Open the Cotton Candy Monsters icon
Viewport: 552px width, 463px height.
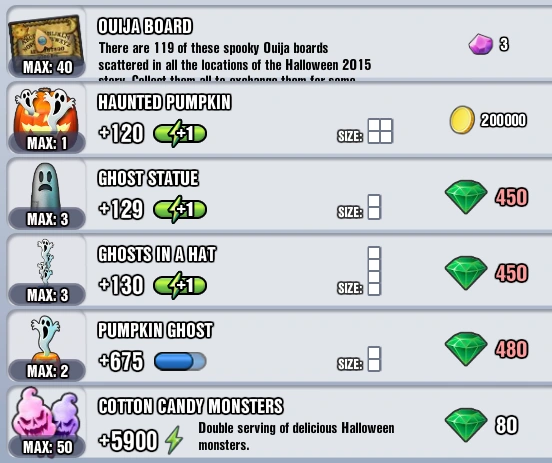pos(46,414)
